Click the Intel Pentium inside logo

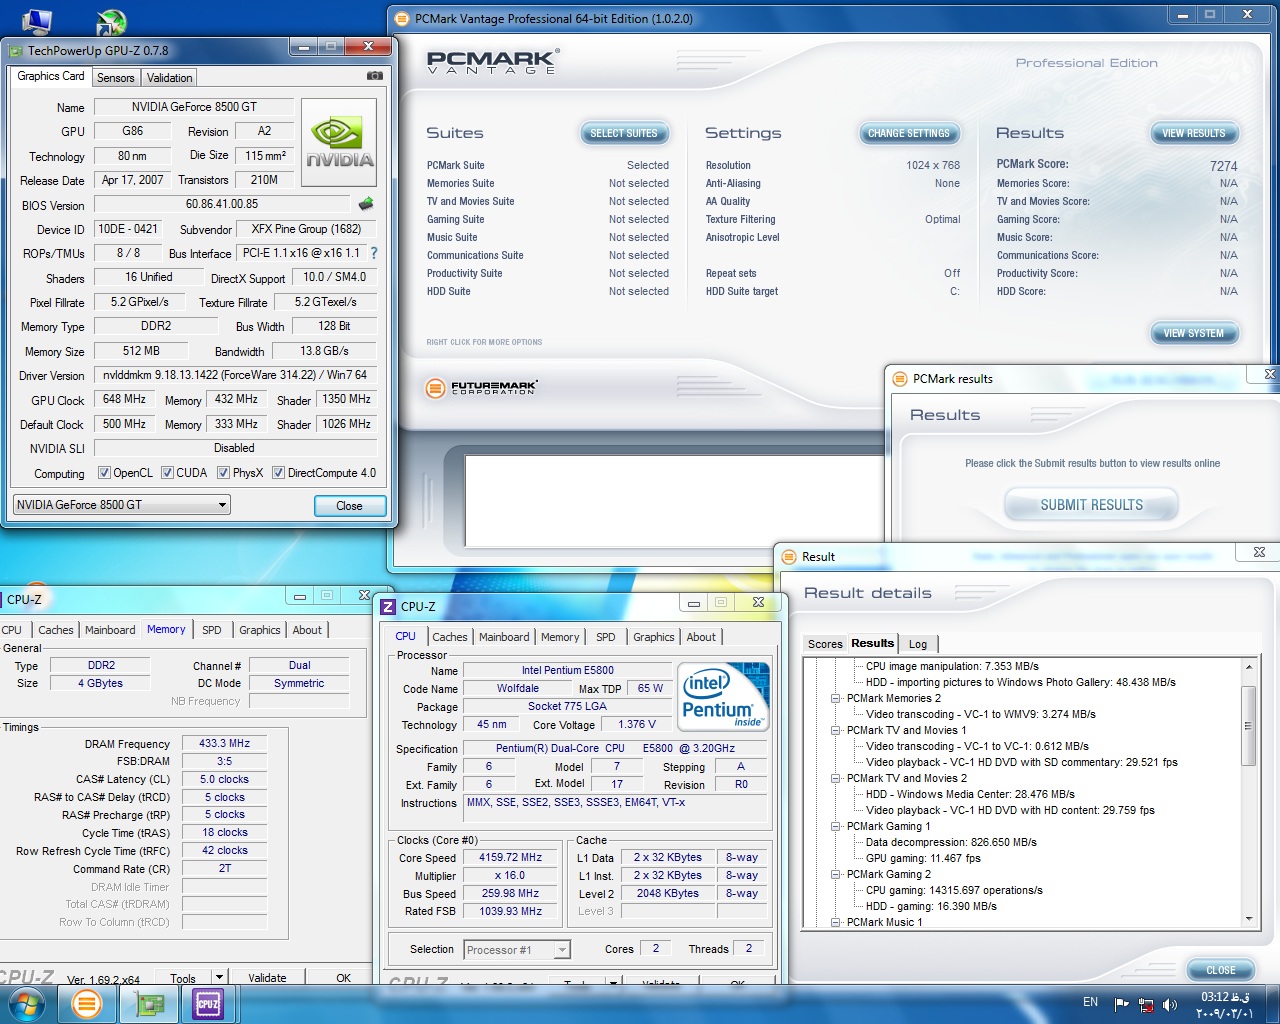tap(724, 695)
